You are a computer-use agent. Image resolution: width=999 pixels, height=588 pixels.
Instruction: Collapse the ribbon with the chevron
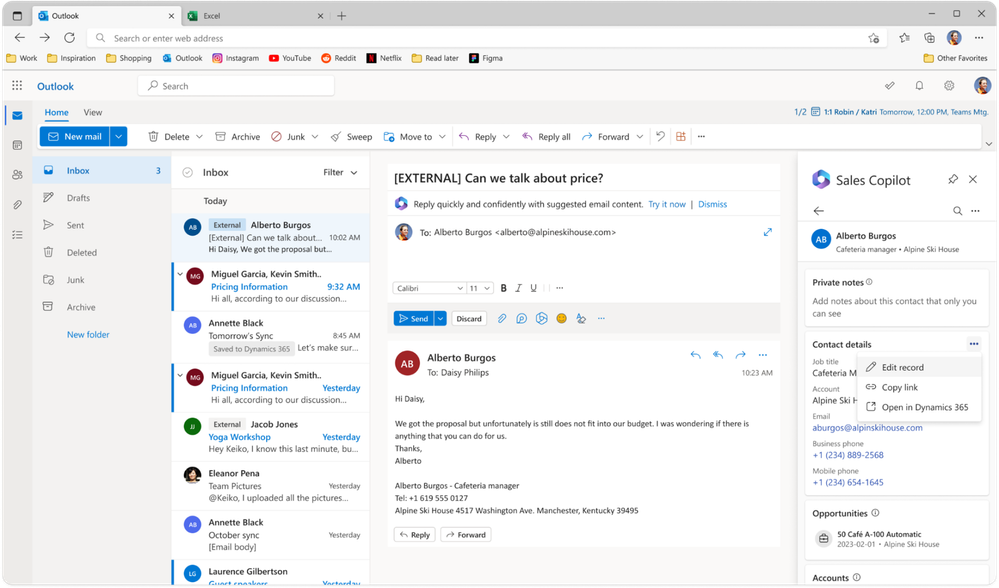coord(989,144)
